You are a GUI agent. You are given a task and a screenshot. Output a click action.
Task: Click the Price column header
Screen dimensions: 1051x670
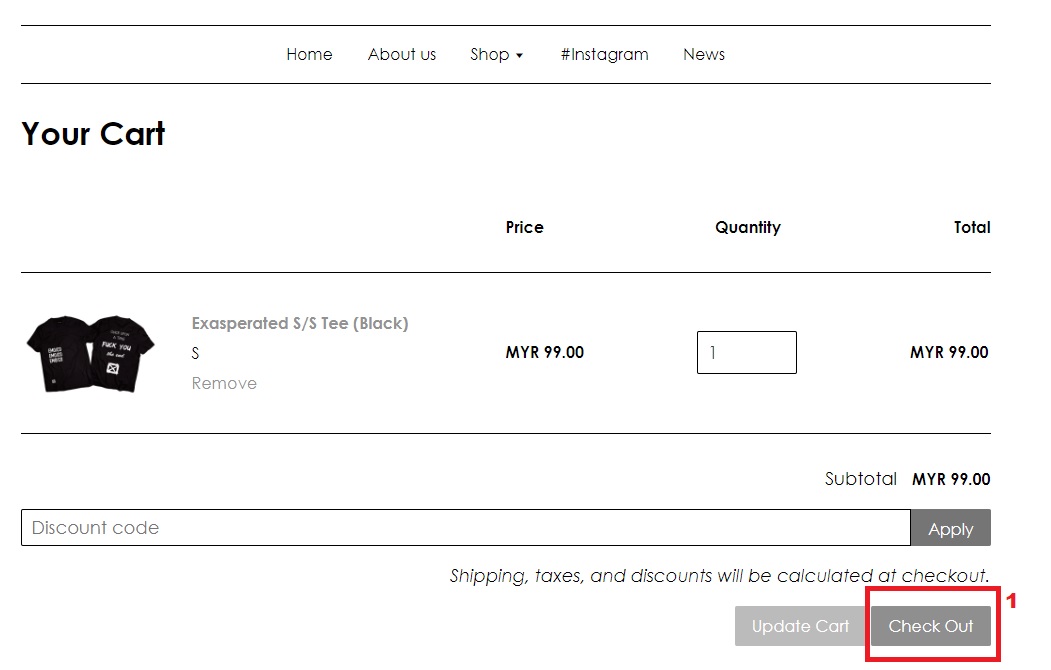click(x=524, y=228)
